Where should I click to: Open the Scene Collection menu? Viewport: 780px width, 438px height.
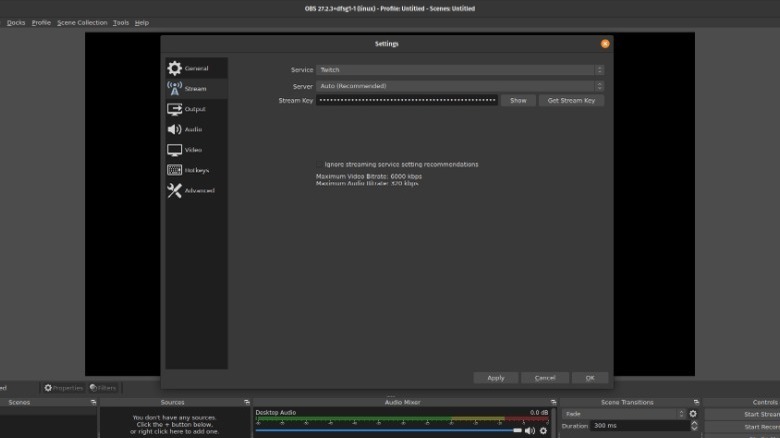click(x=82, y=22)
